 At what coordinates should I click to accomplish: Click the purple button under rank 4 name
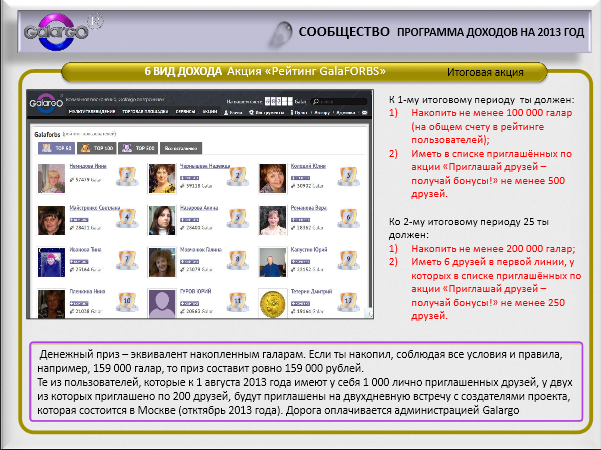[x=79, y=220]
